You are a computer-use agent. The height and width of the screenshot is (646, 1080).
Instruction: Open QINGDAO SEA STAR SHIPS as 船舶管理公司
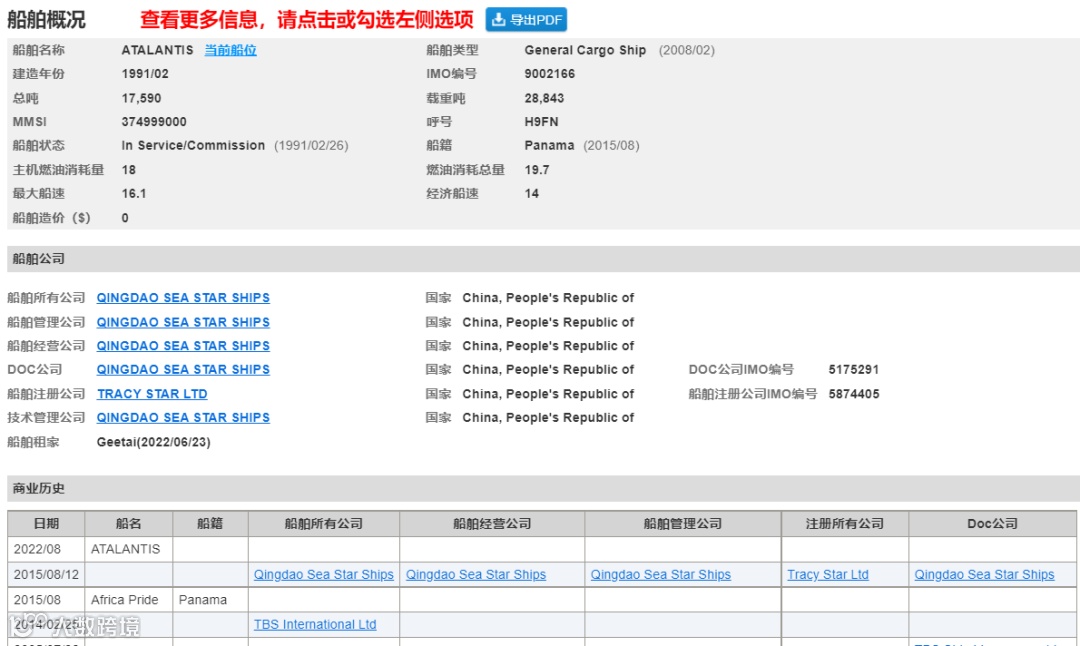pos(183,322)
